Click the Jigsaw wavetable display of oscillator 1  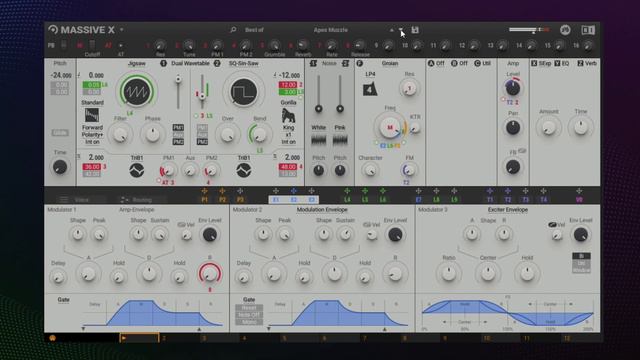(x=136, y=91)
